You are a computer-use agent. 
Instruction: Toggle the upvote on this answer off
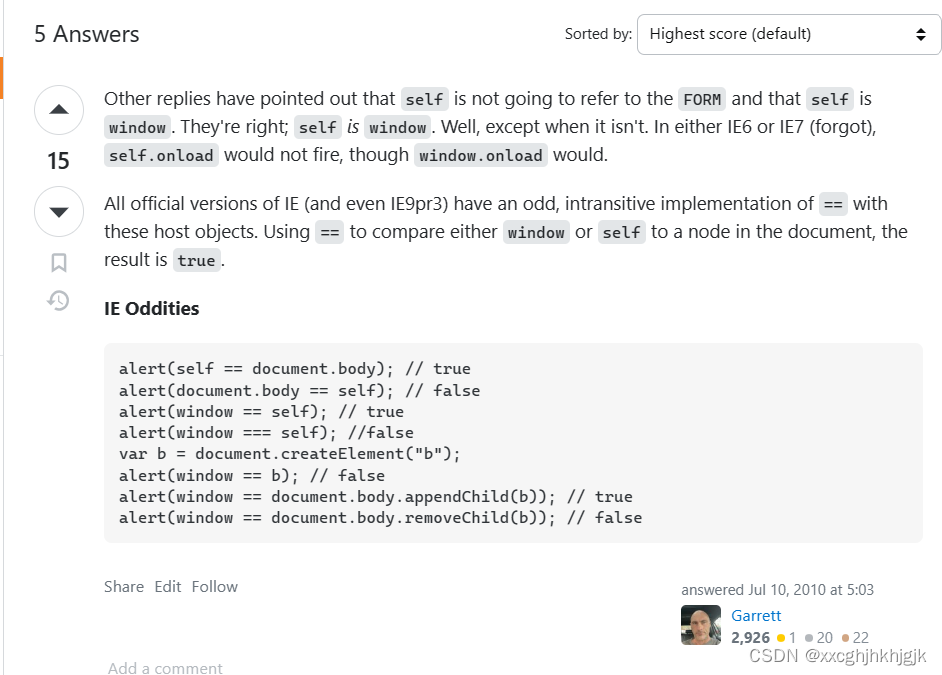58,110
